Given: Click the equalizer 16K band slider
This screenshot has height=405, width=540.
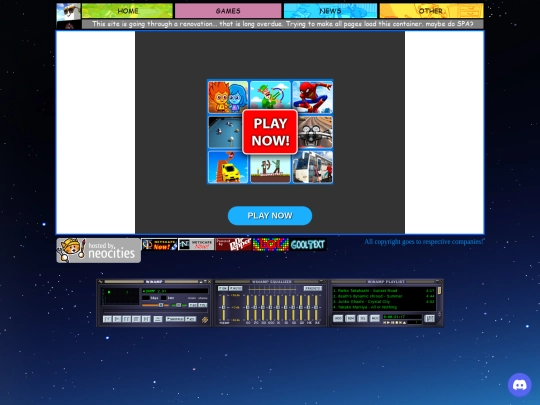Looking at the screenshot, I should [316, 308].
